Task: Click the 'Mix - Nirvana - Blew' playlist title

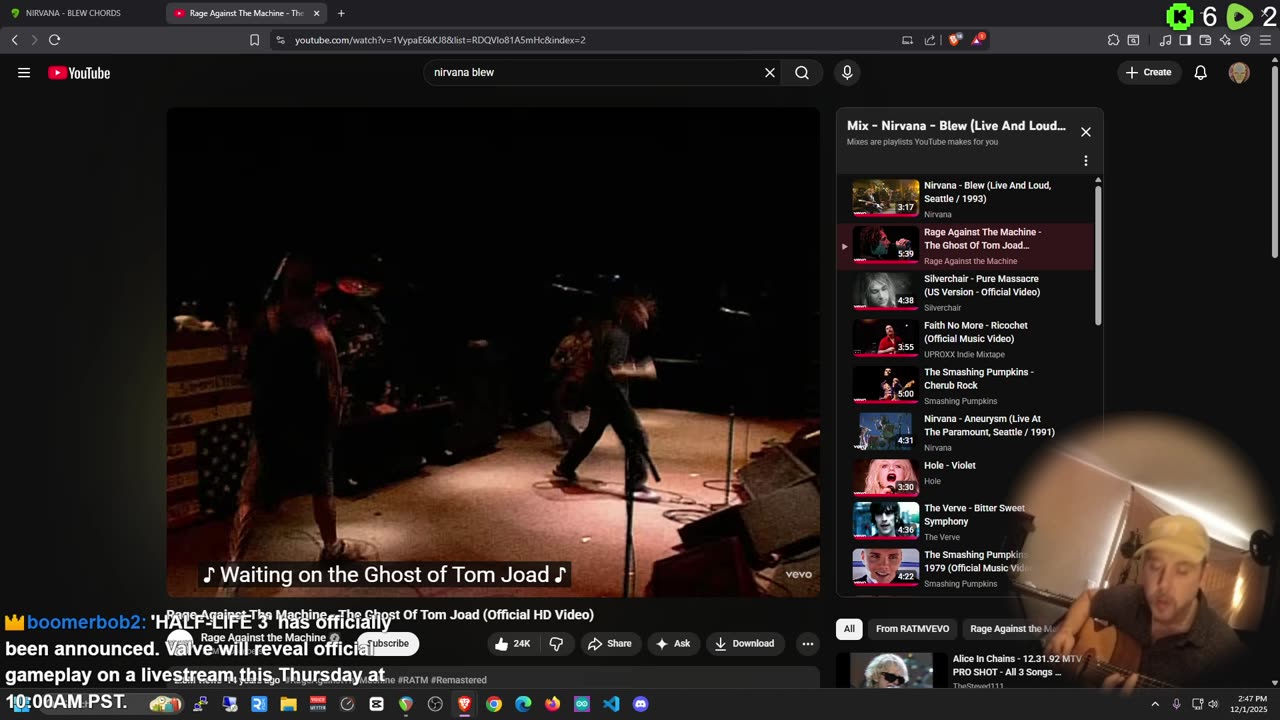Action: click(x=956, y=126)
